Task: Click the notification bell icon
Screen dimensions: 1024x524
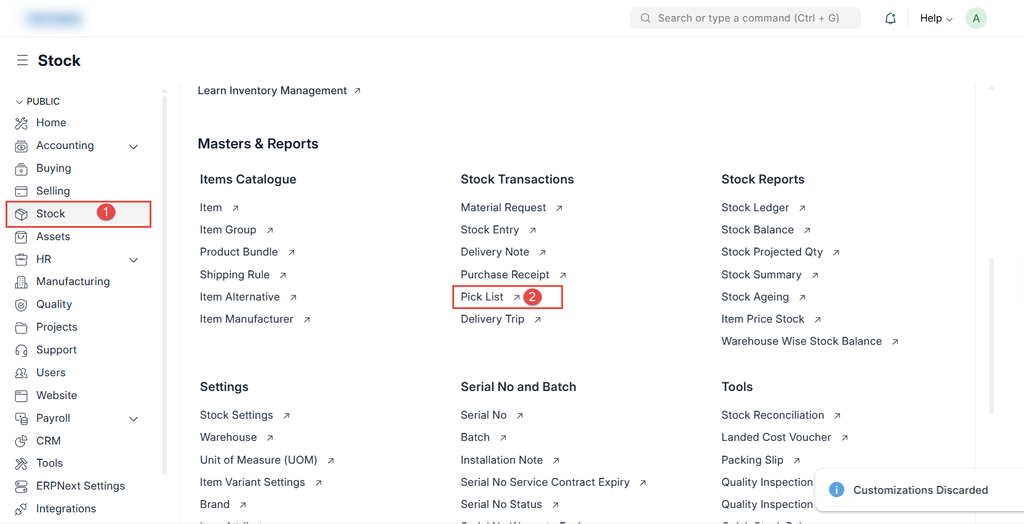Action: pos(890,18)
